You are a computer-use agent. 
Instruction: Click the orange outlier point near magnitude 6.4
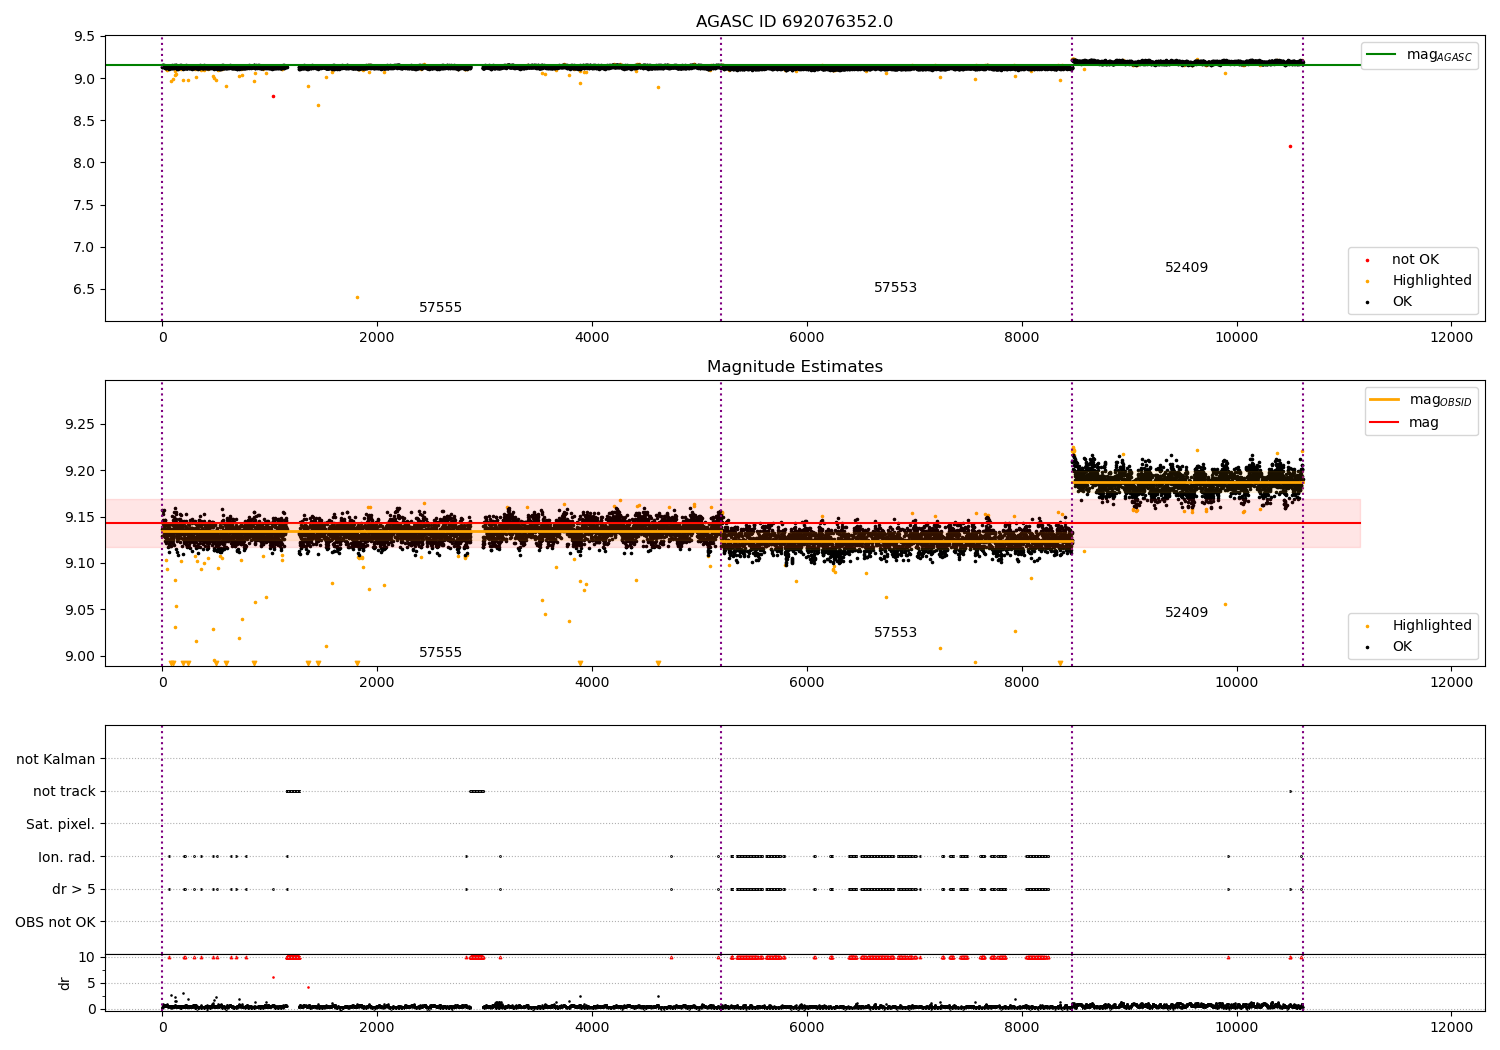coord(357,297)
